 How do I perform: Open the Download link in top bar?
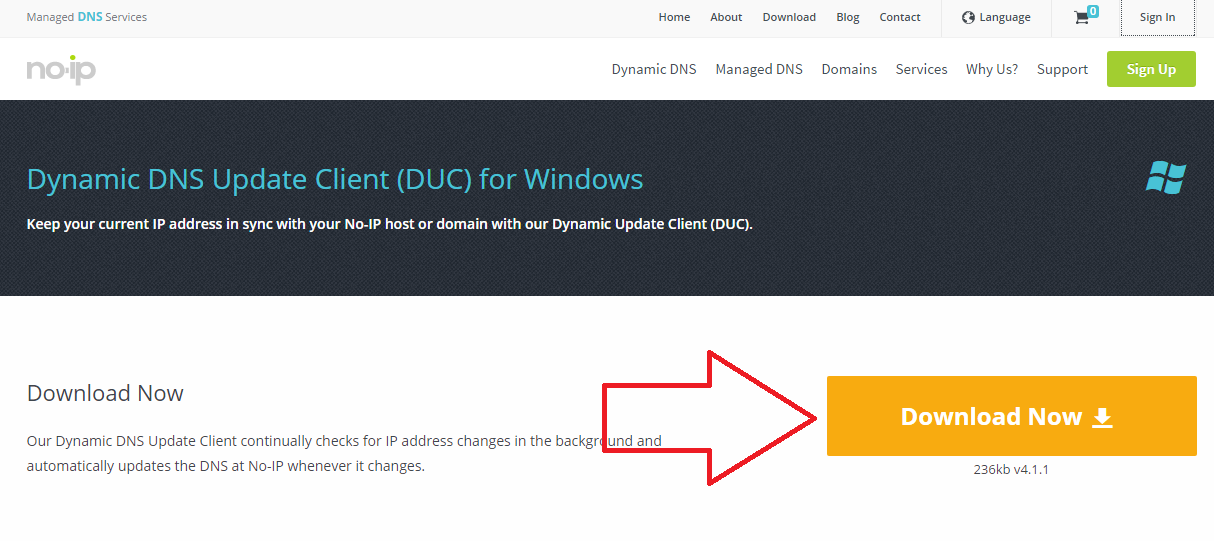(789, 17)
